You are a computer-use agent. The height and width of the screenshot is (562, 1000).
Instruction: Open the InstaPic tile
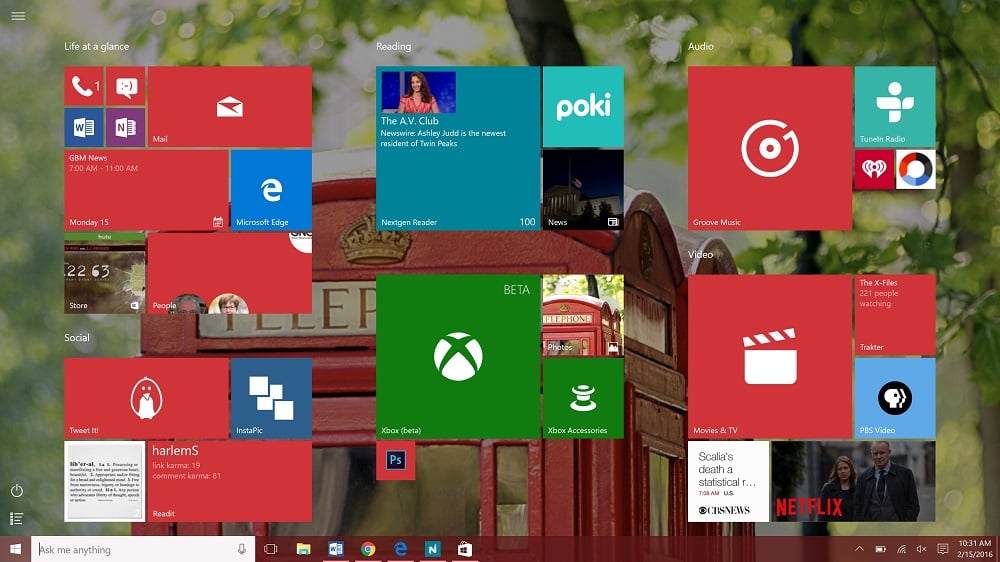(271, 398)
